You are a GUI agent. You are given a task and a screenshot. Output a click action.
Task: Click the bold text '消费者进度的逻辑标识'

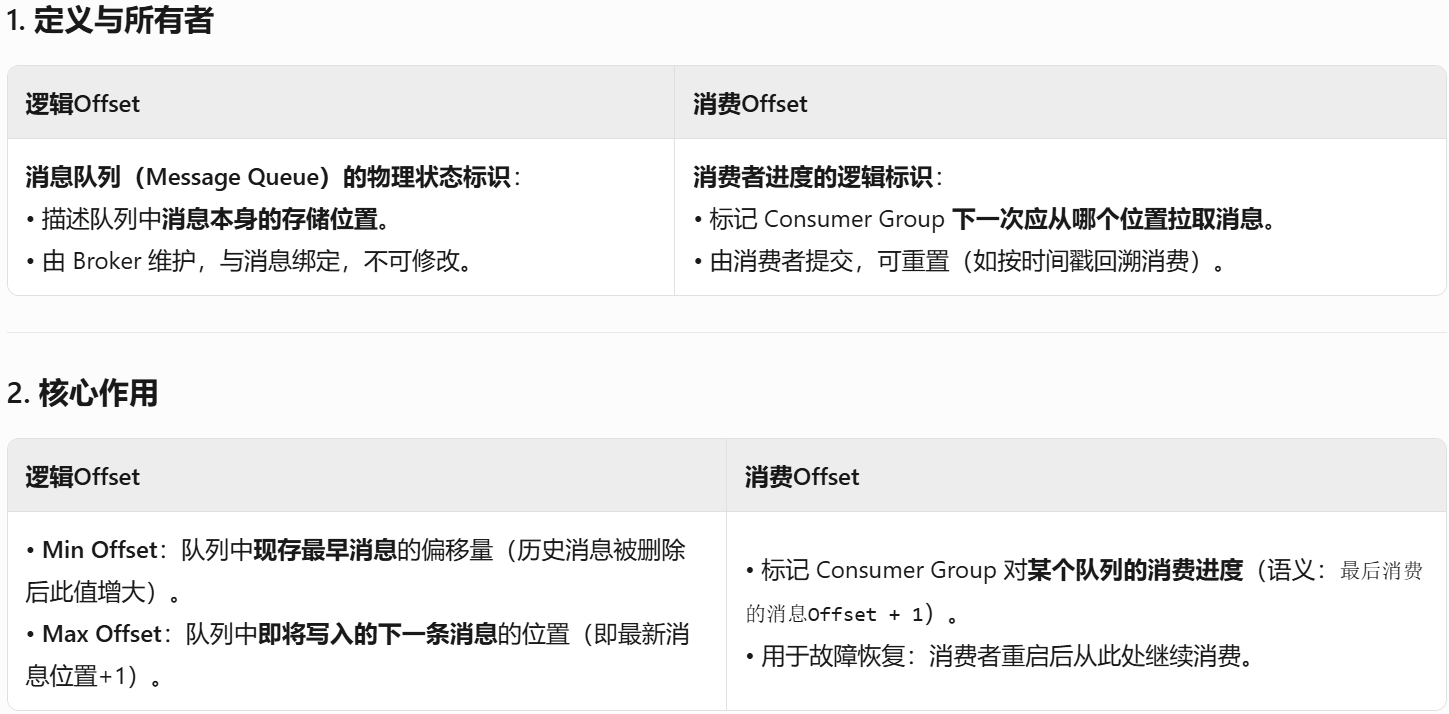click(812, 177)
